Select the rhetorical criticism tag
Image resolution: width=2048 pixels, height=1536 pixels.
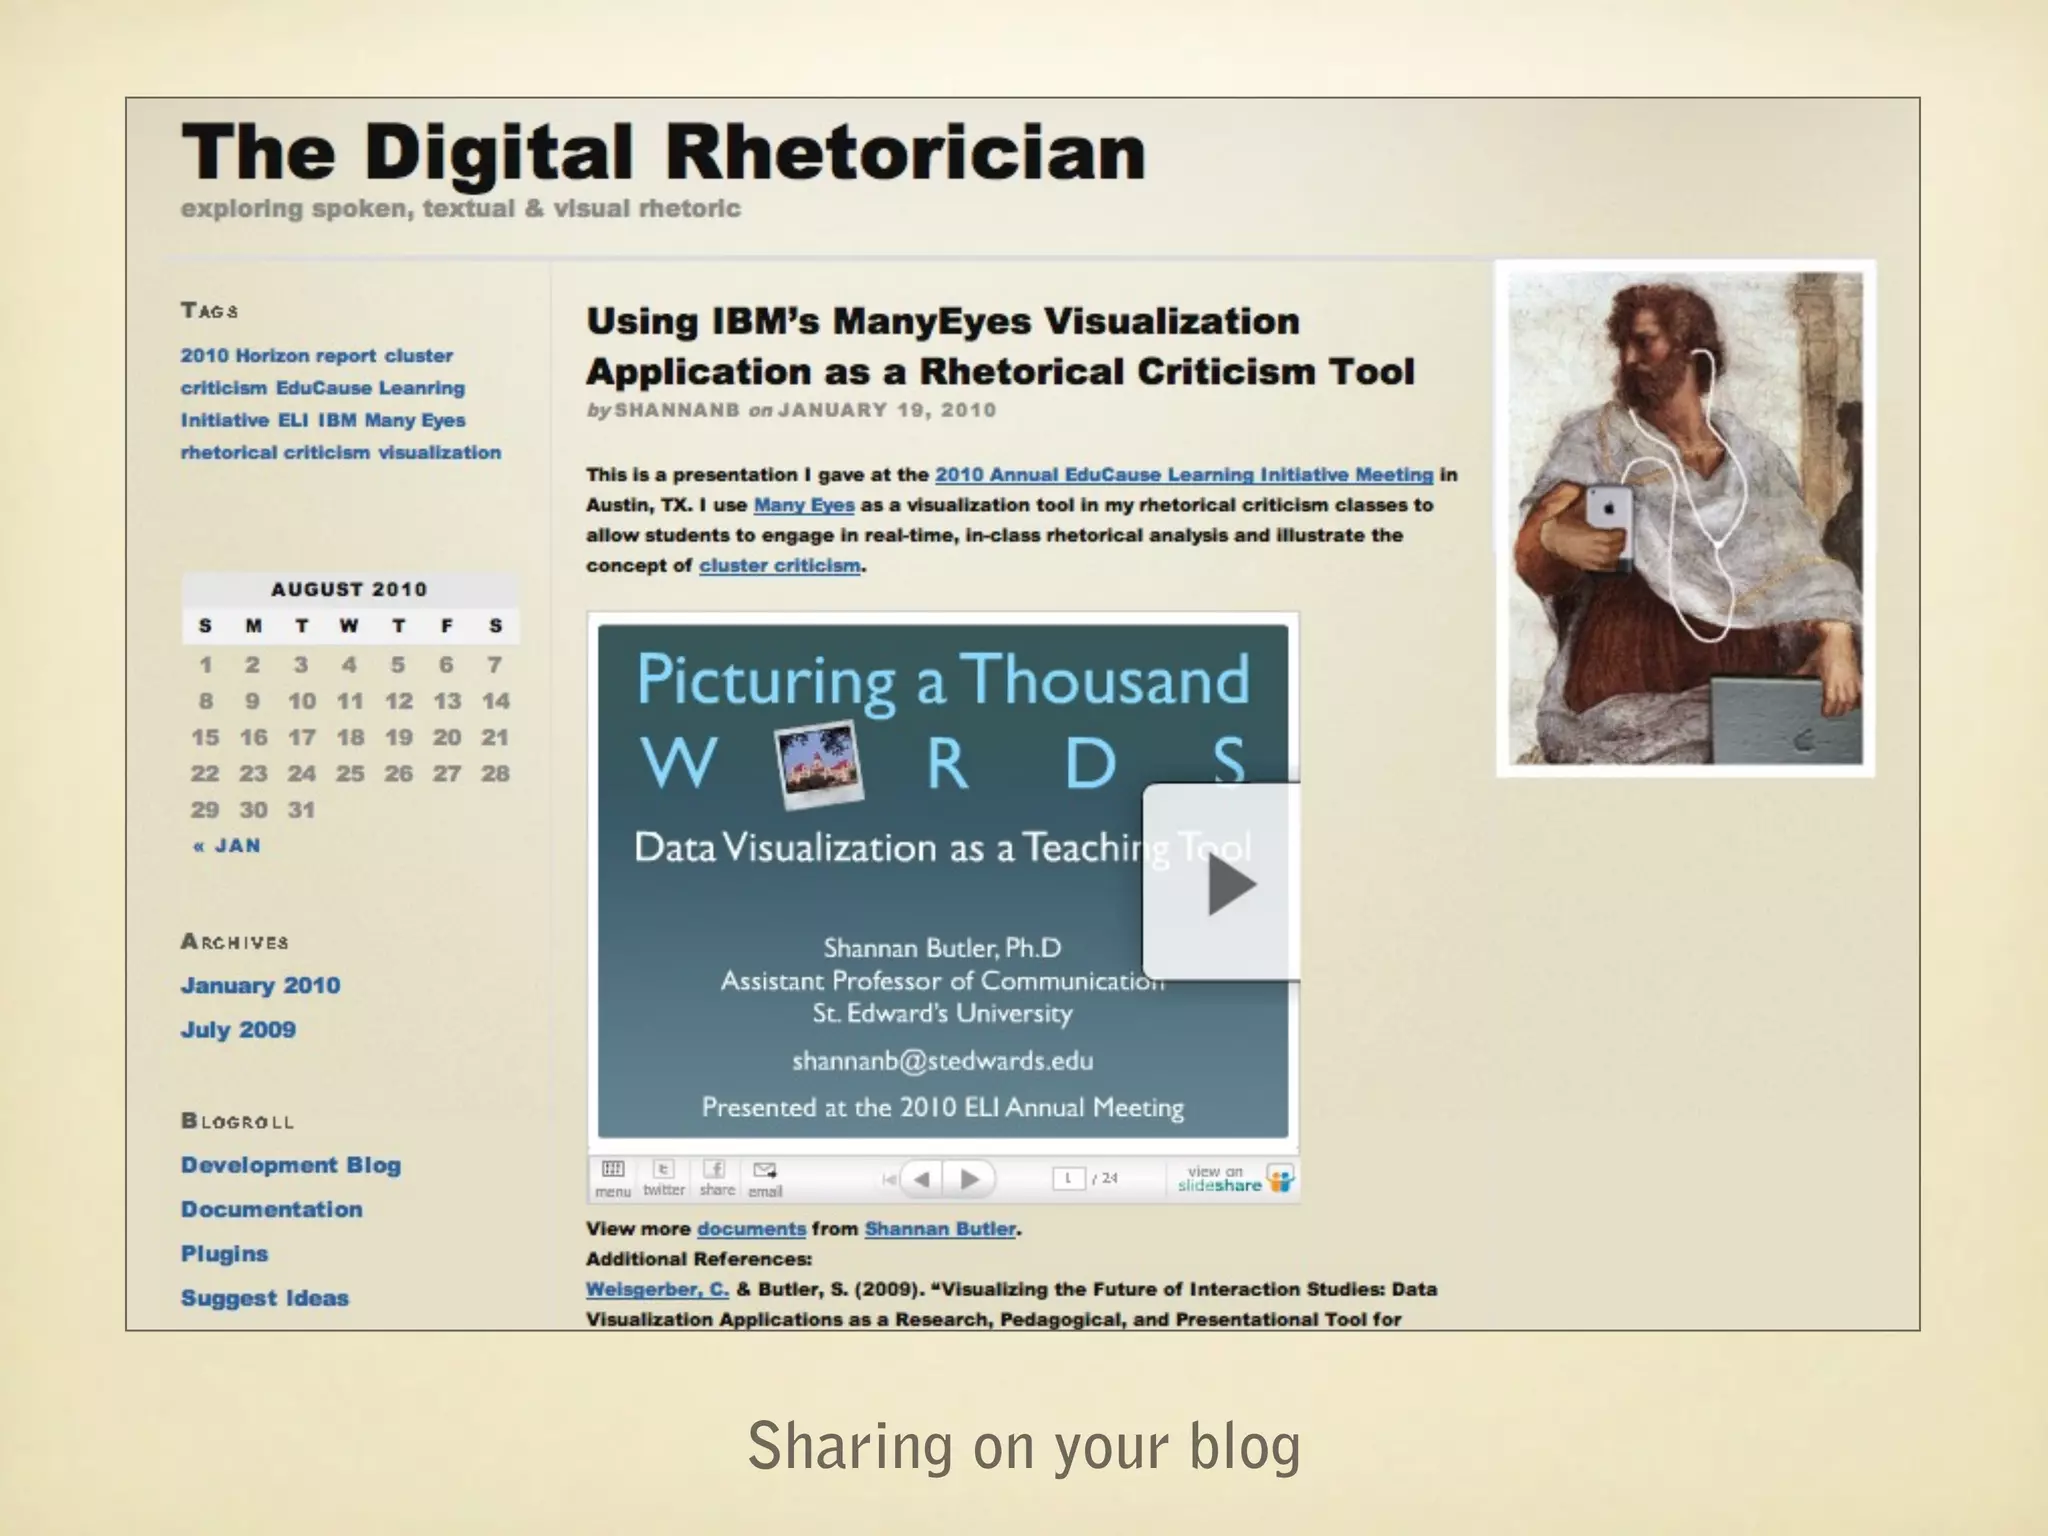275,453
